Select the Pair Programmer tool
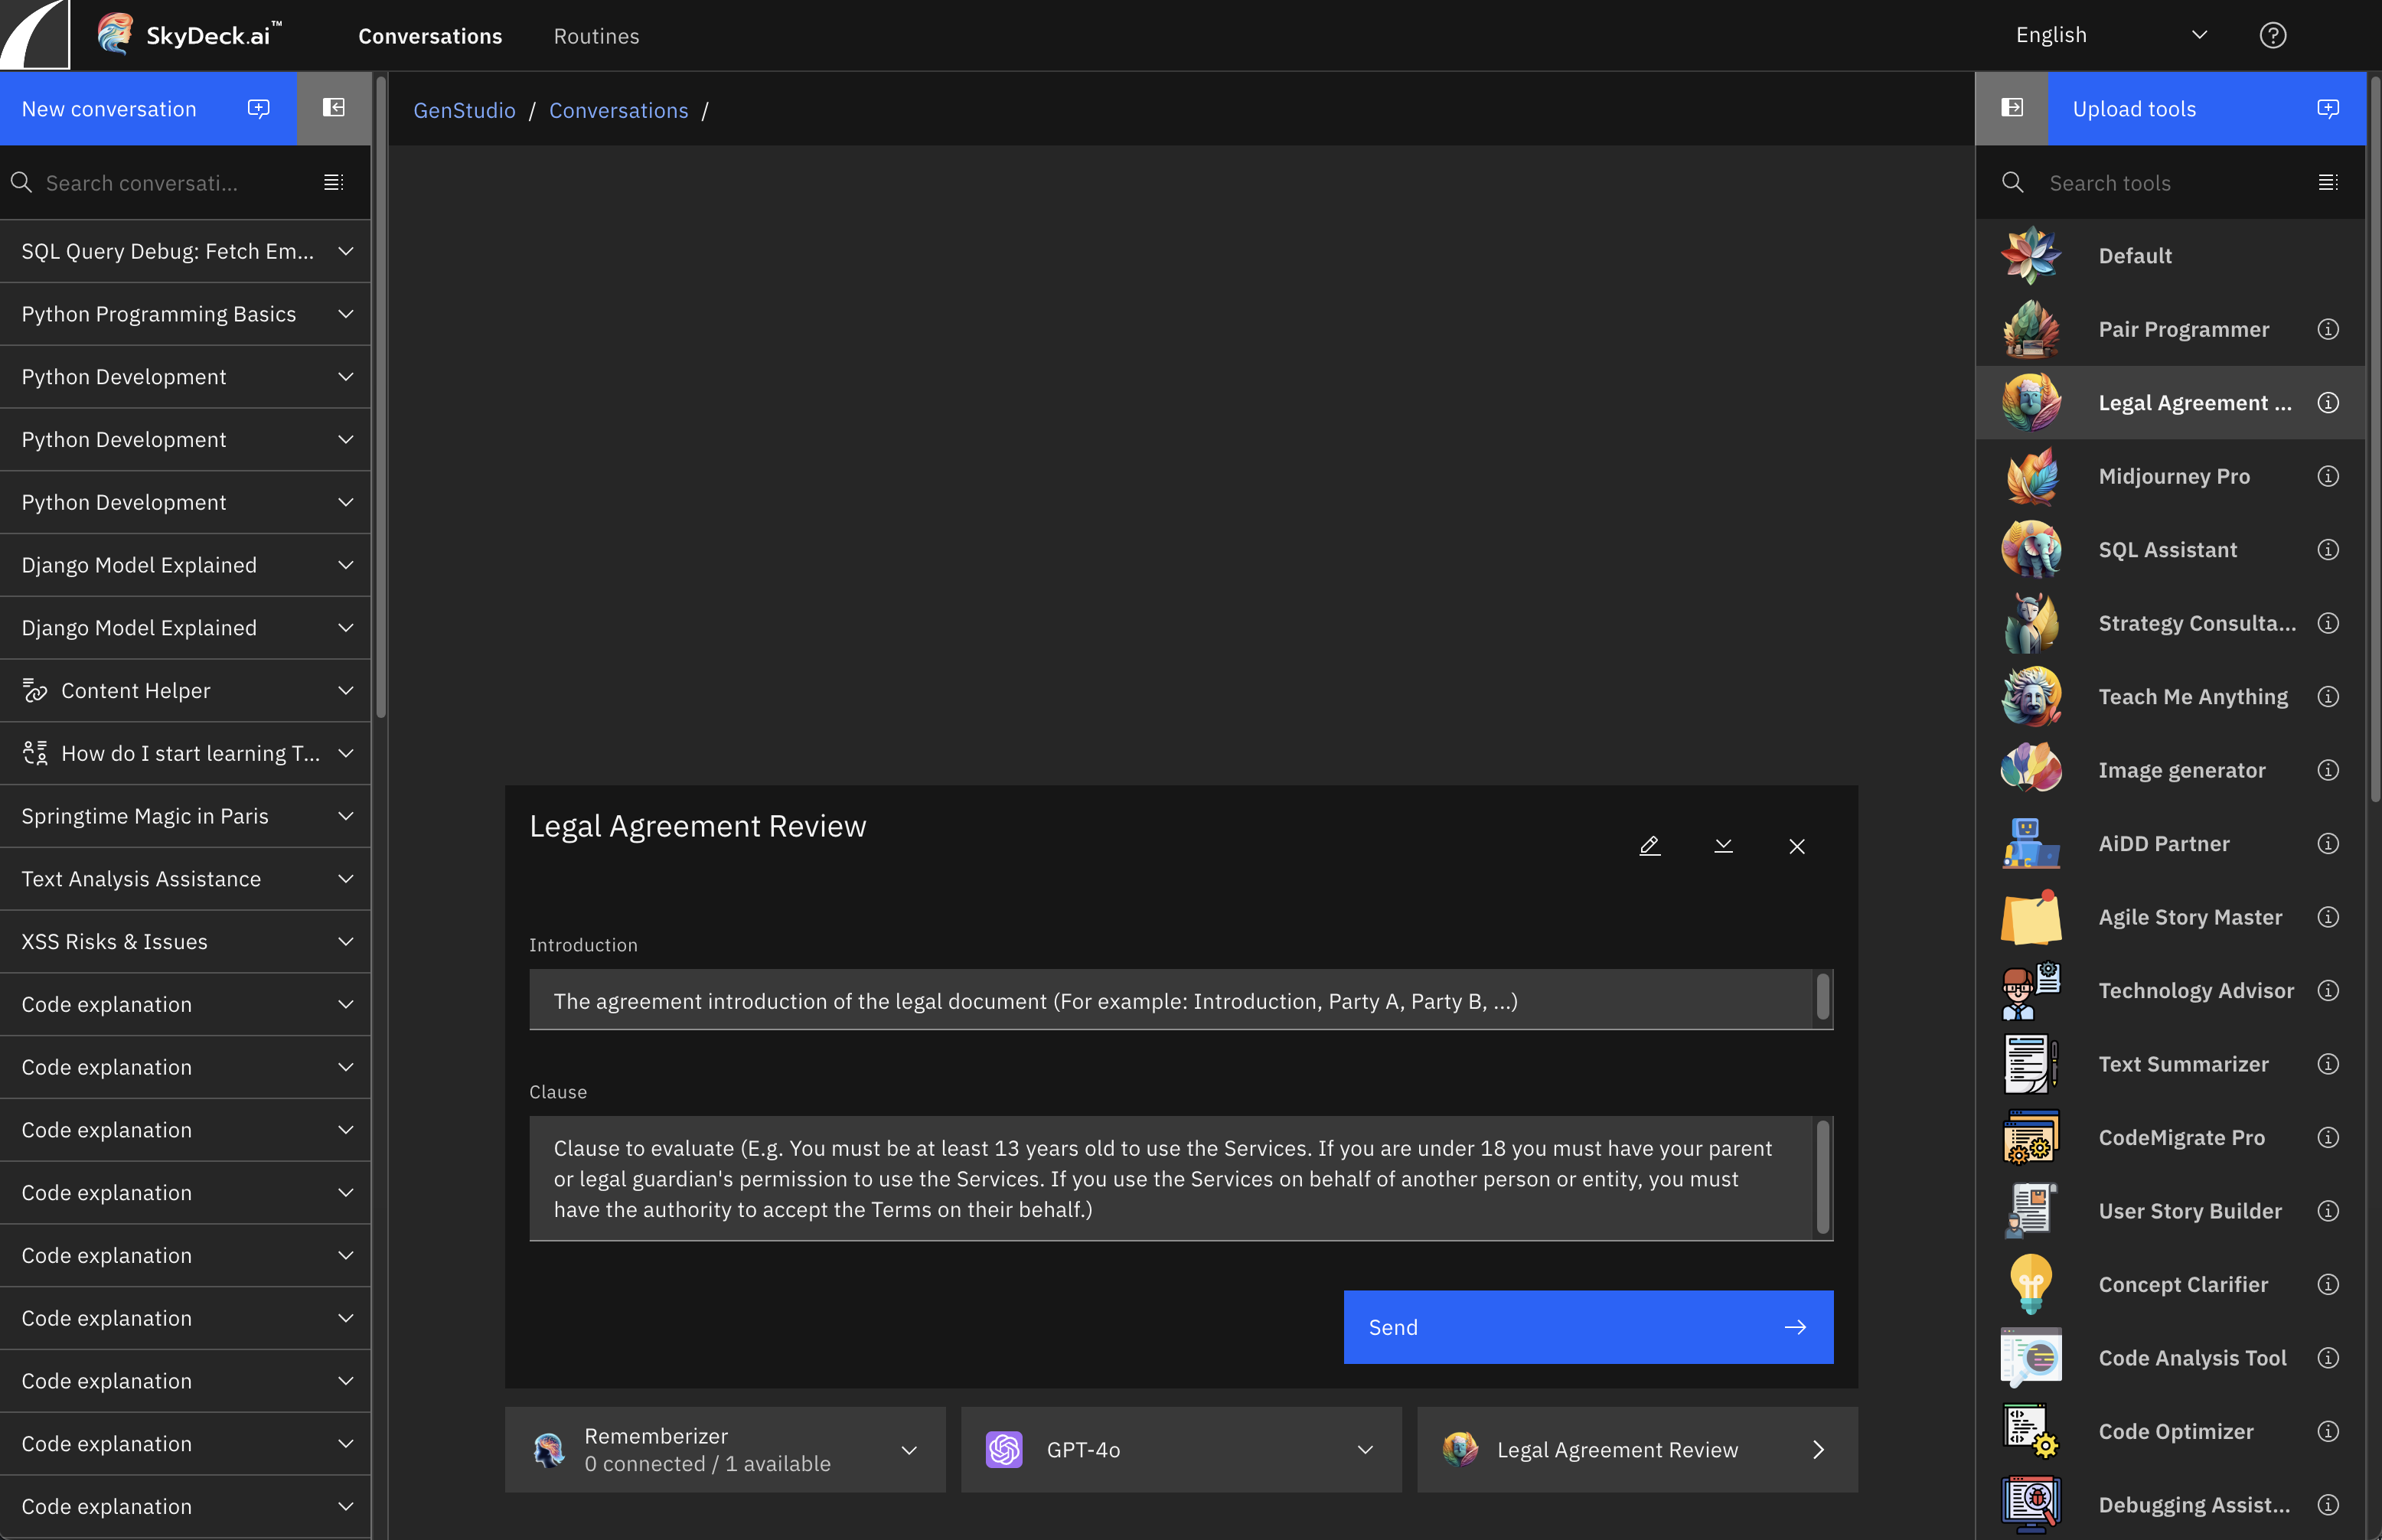This screenshot has height=1540, width=2382. click(x=2183, y=328)
